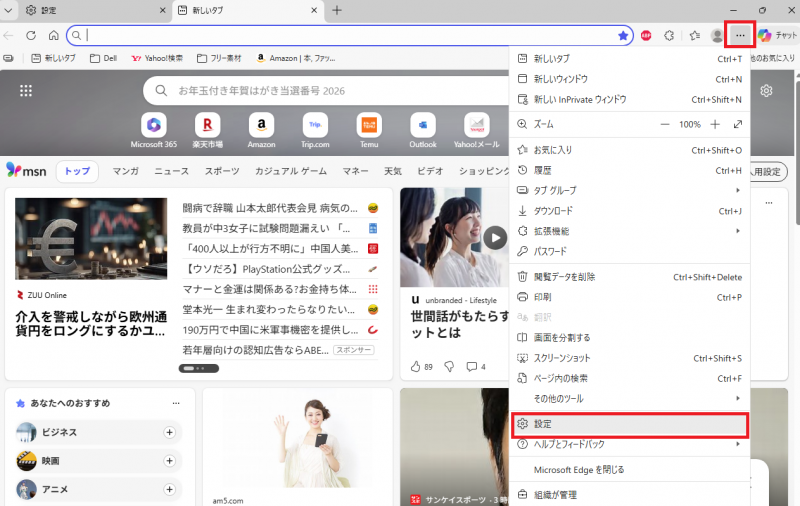Open the browser extensions puzzle icon
Screen dimensions: 800x506
click(x=669, y=35)
